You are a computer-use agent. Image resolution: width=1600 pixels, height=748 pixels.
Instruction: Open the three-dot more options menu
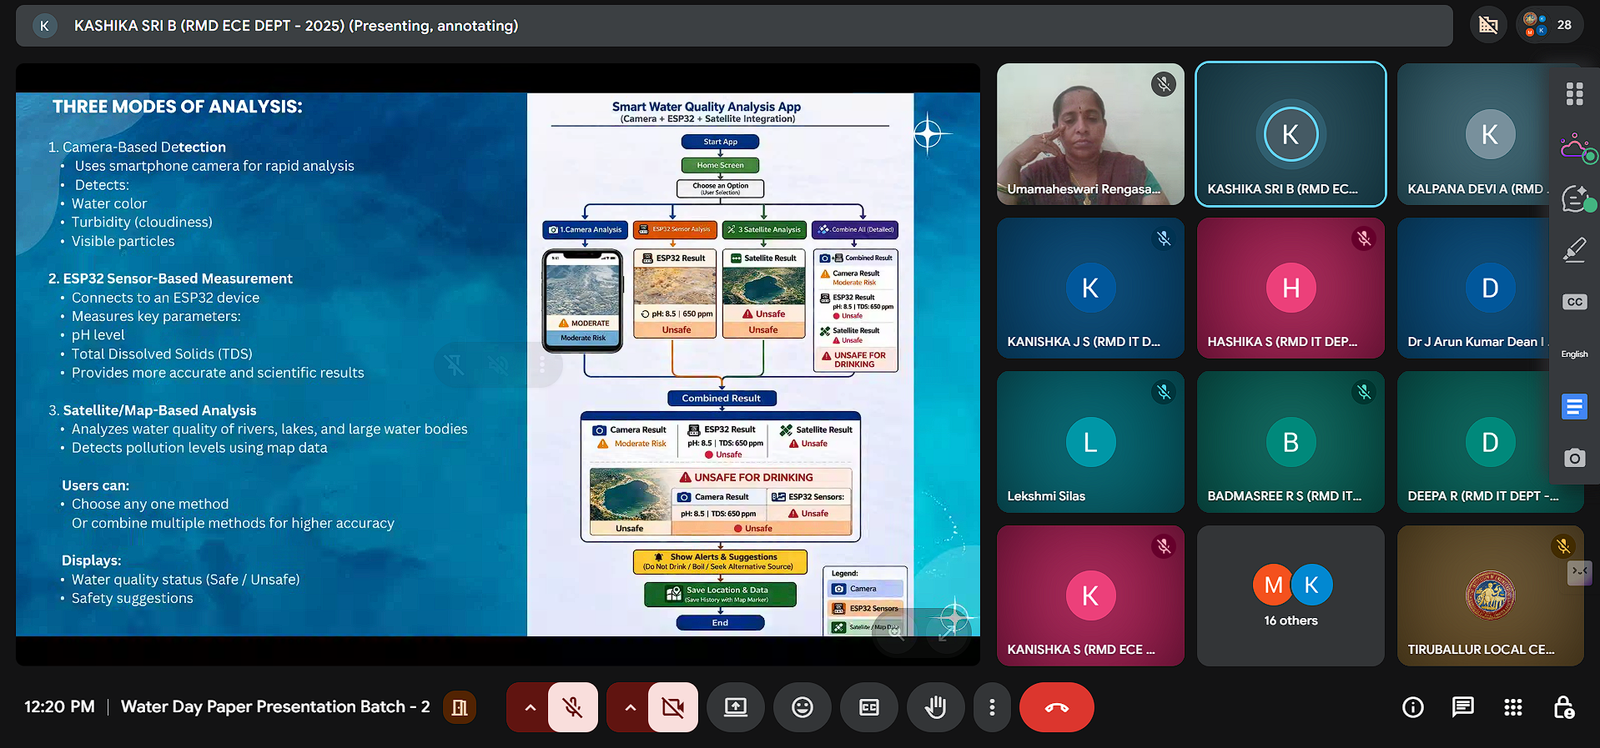(x=991, y=708)
